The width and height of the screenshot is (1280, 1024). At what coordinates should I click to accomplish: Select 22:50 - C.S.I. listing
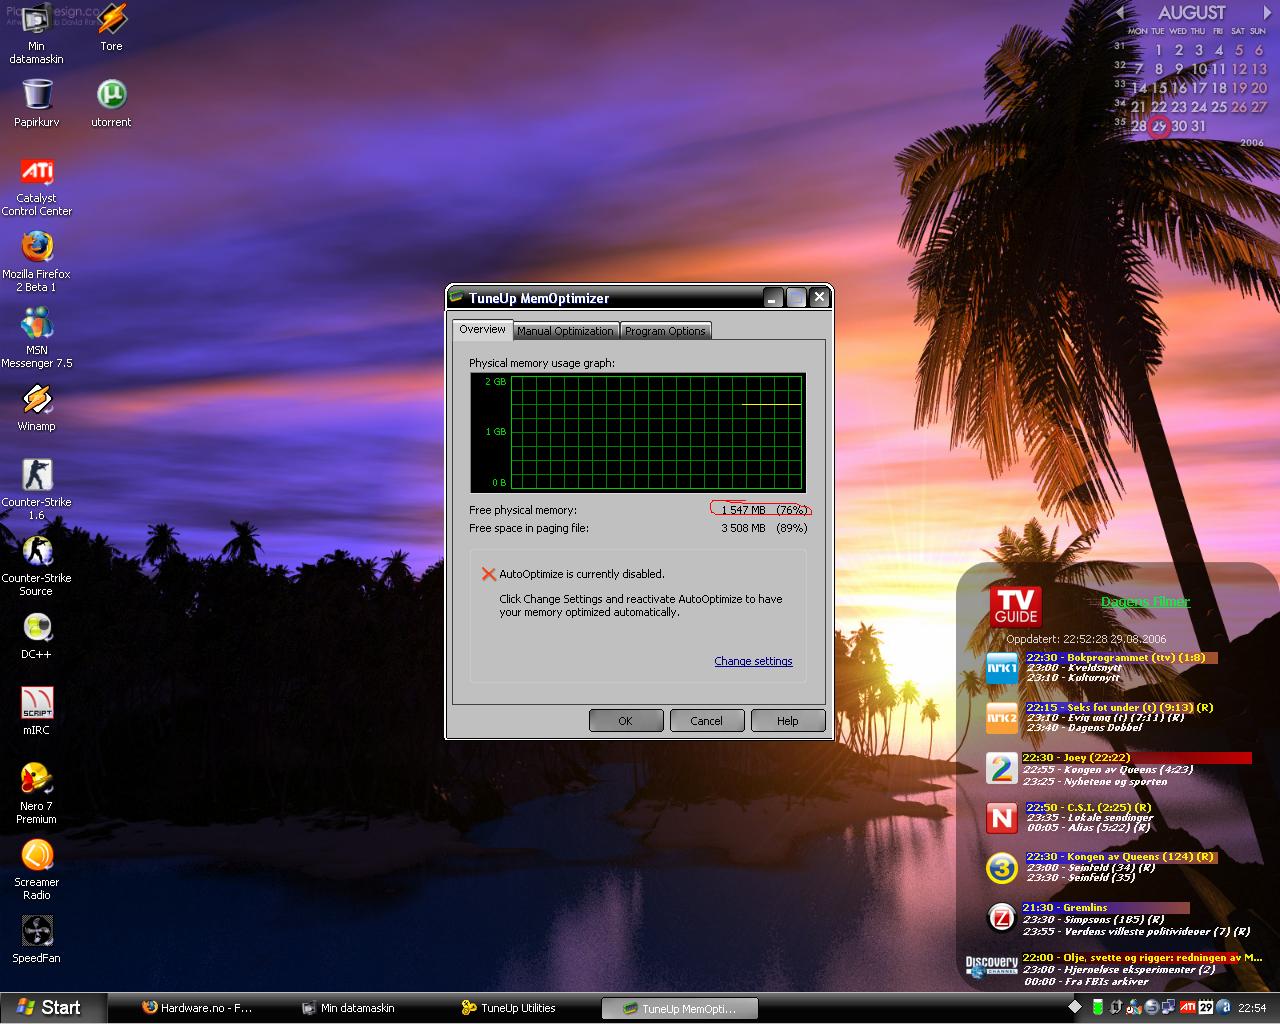1088,807
